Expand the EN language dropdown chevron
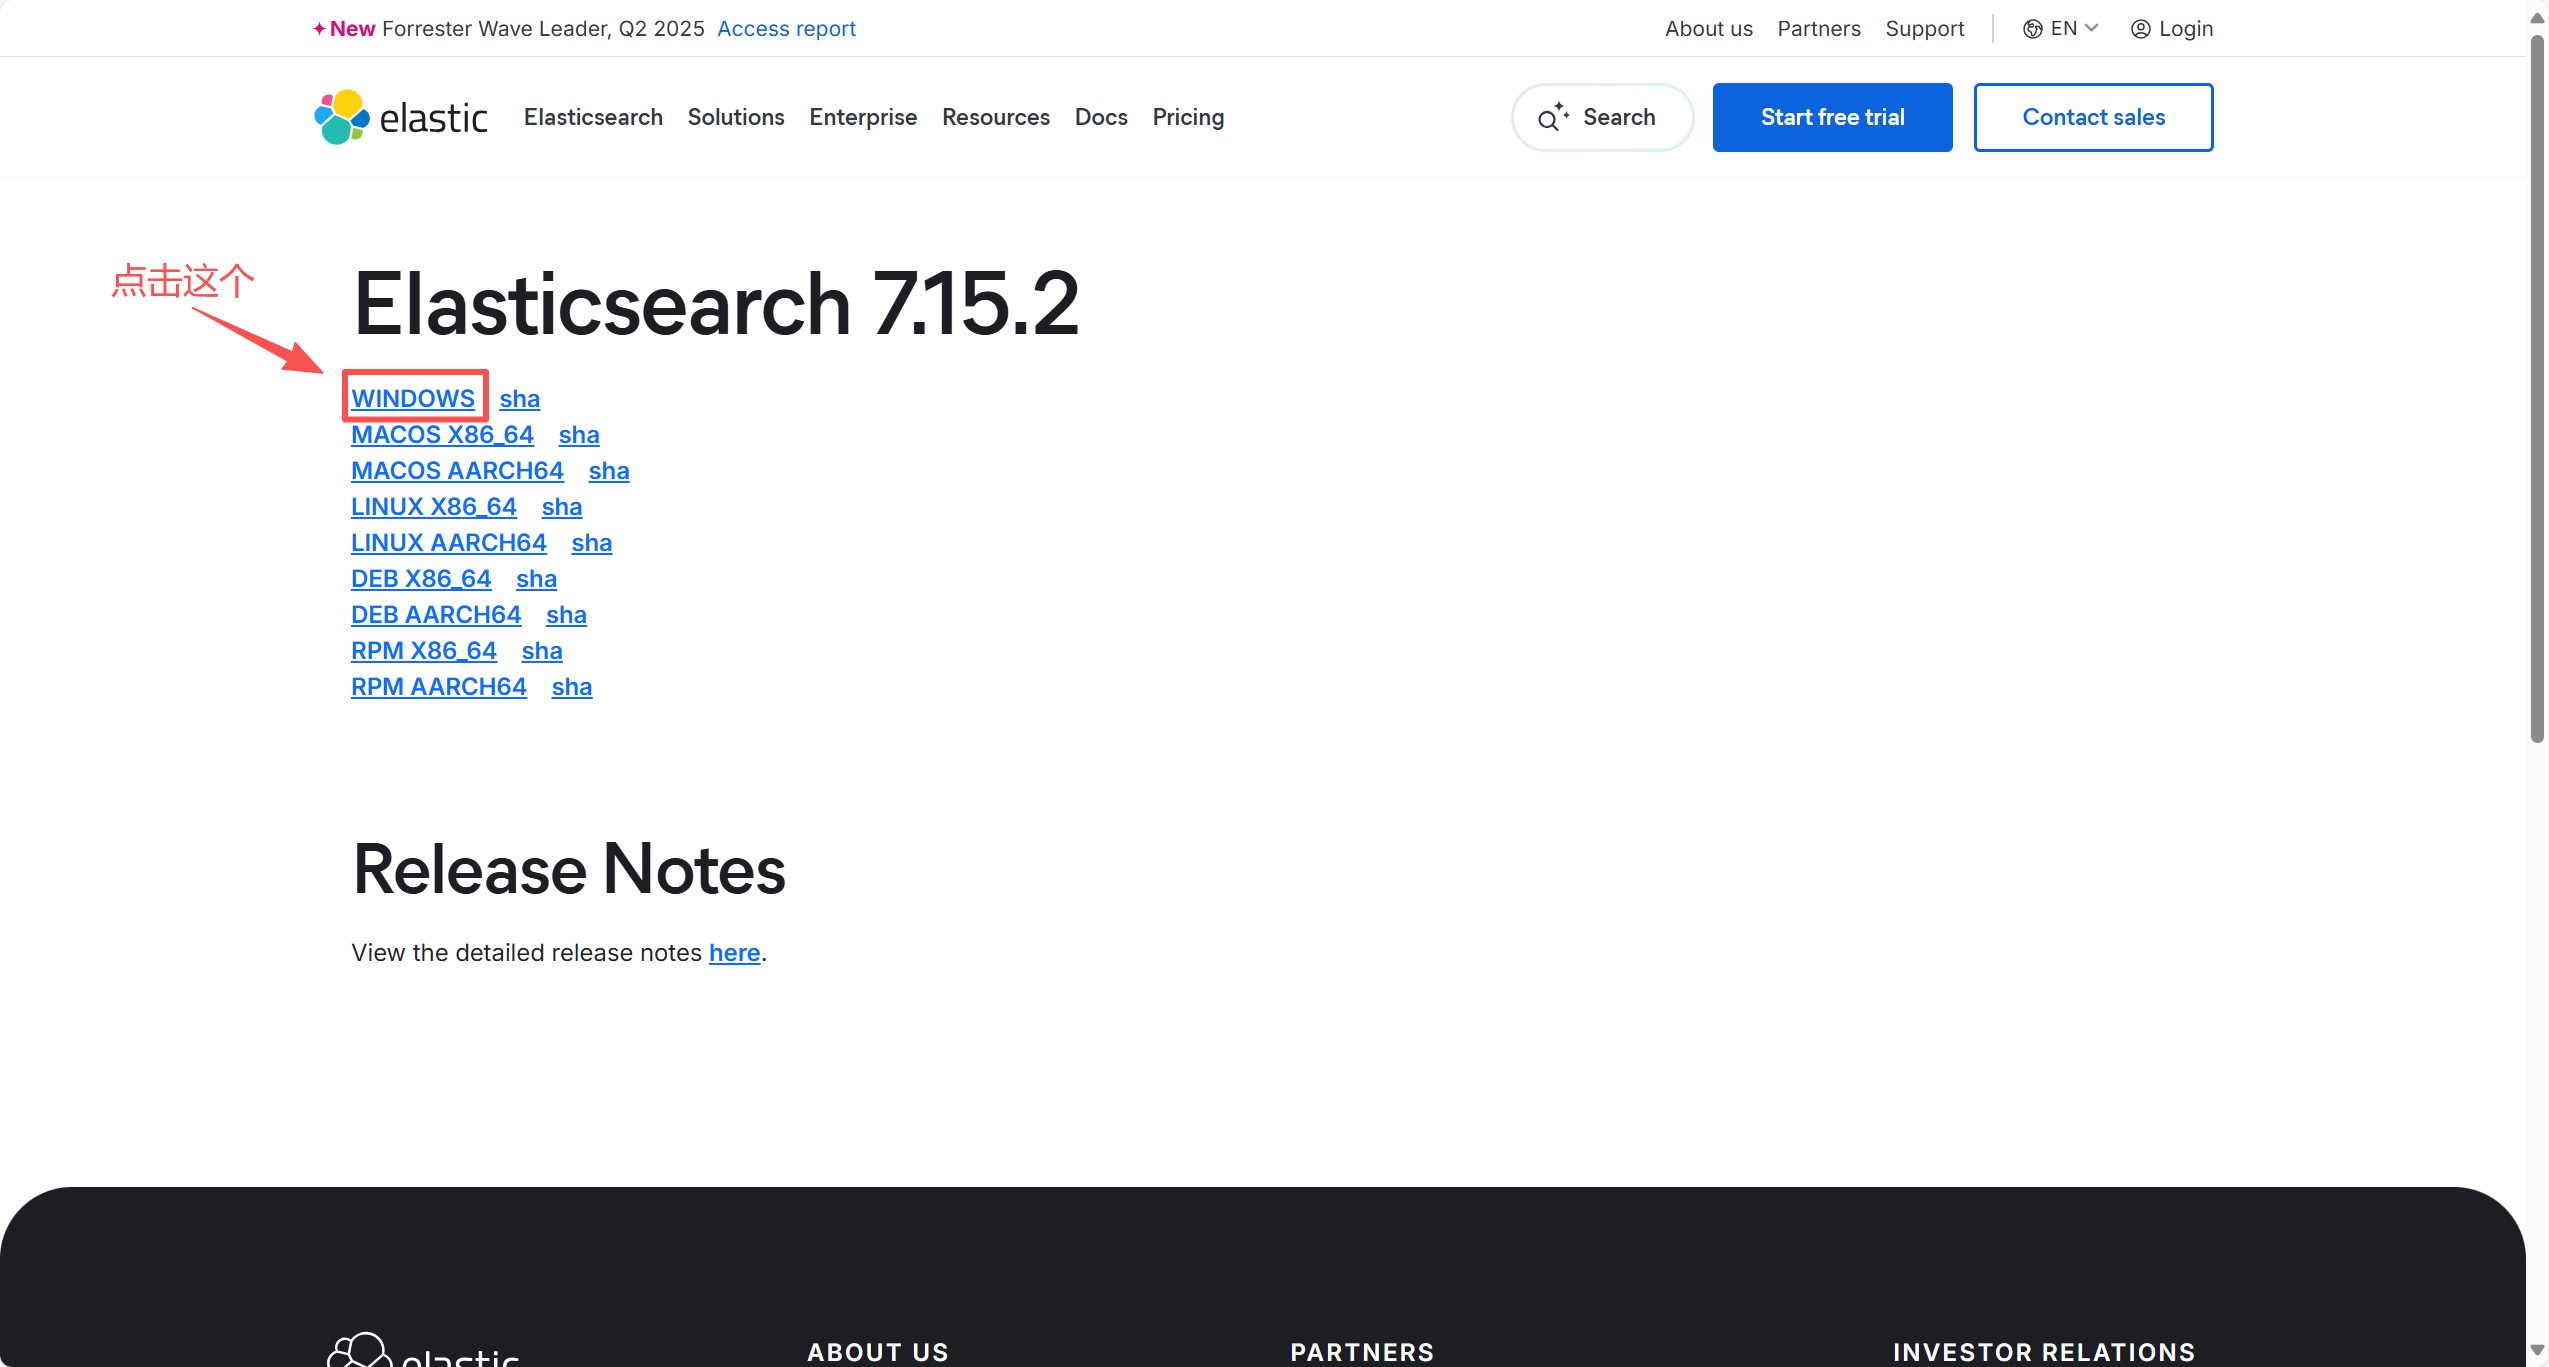This screenshot has width=2549, height=1367. (x=2091, y=28)
